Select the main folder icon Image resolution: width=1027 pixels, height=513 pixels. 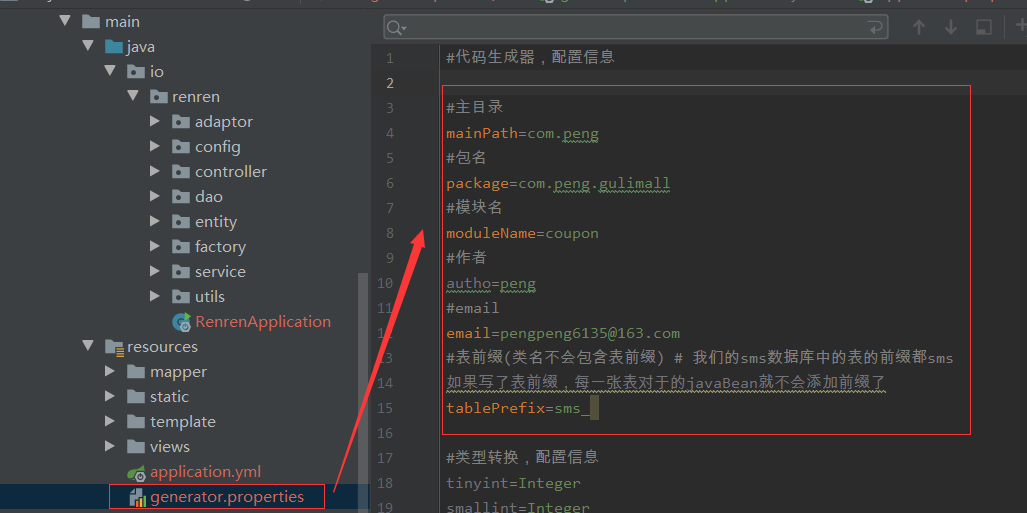(91, 22)
